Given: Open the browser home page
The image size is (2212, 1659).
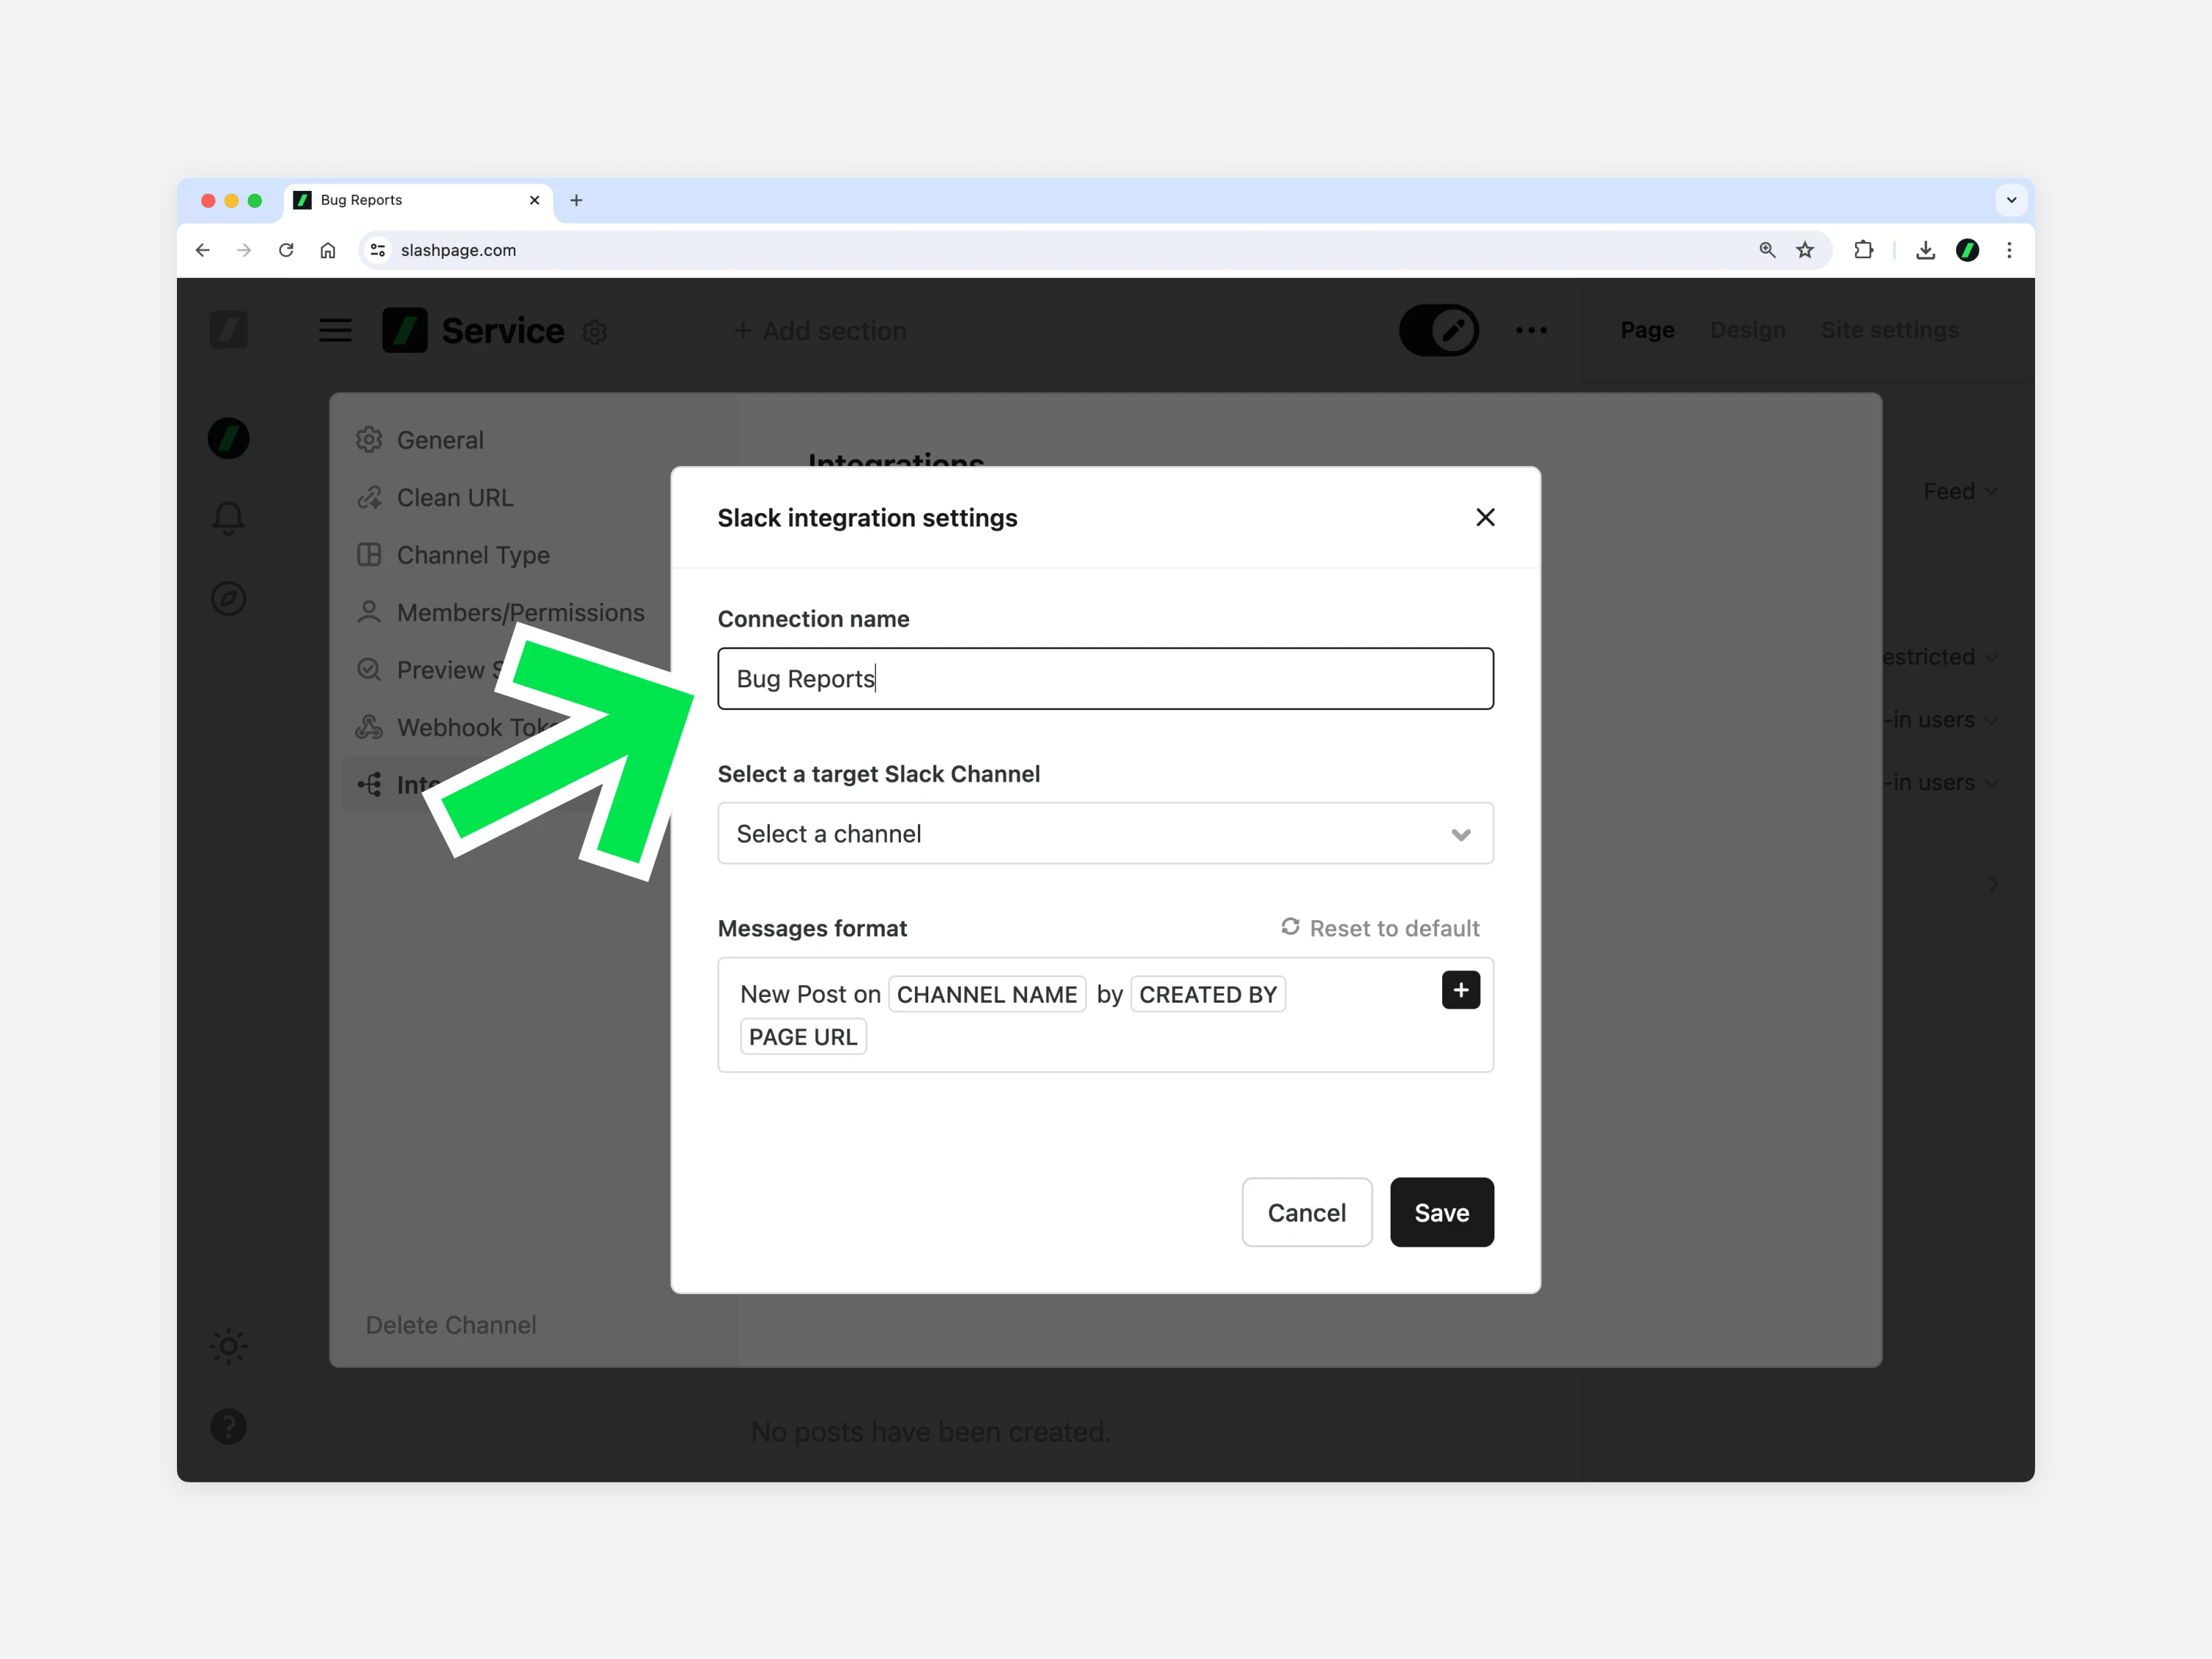Looking at the screenshot, I should [328, 250].
